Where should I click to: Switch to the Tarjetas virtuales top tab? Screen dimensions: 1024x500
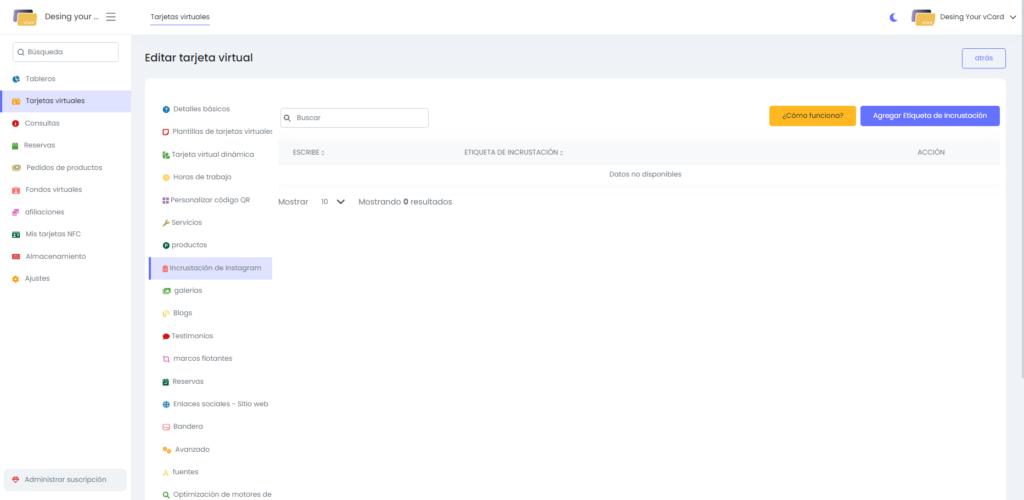click(x=180, y=17)
